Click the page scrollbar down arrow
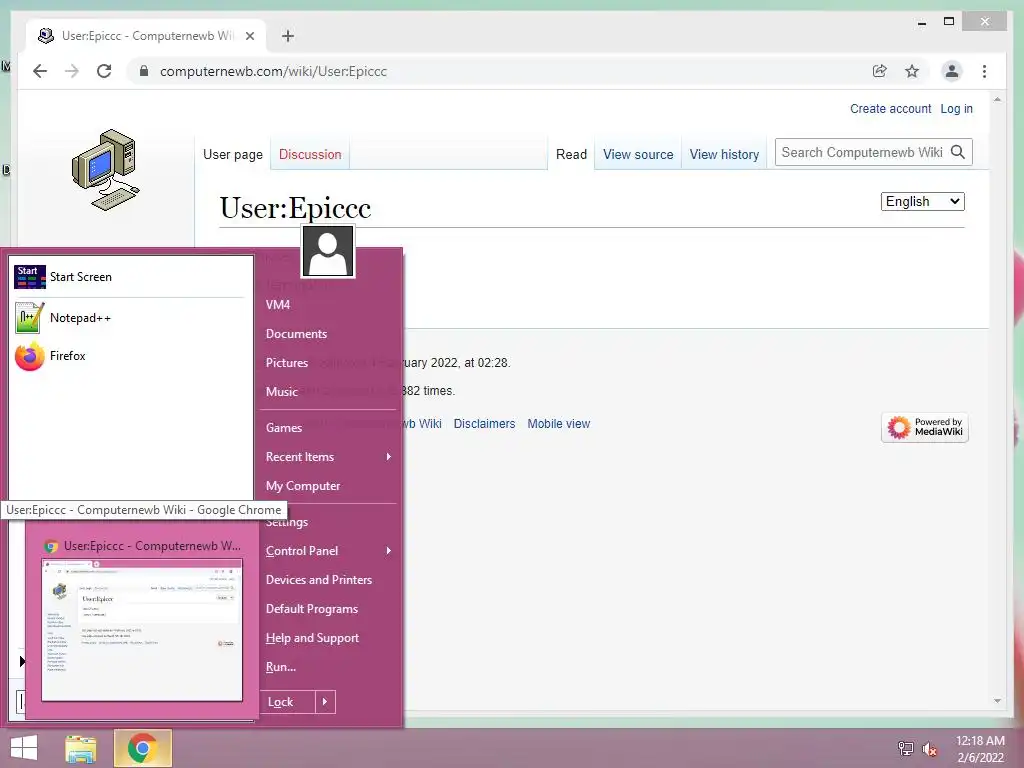 point(997,701)
